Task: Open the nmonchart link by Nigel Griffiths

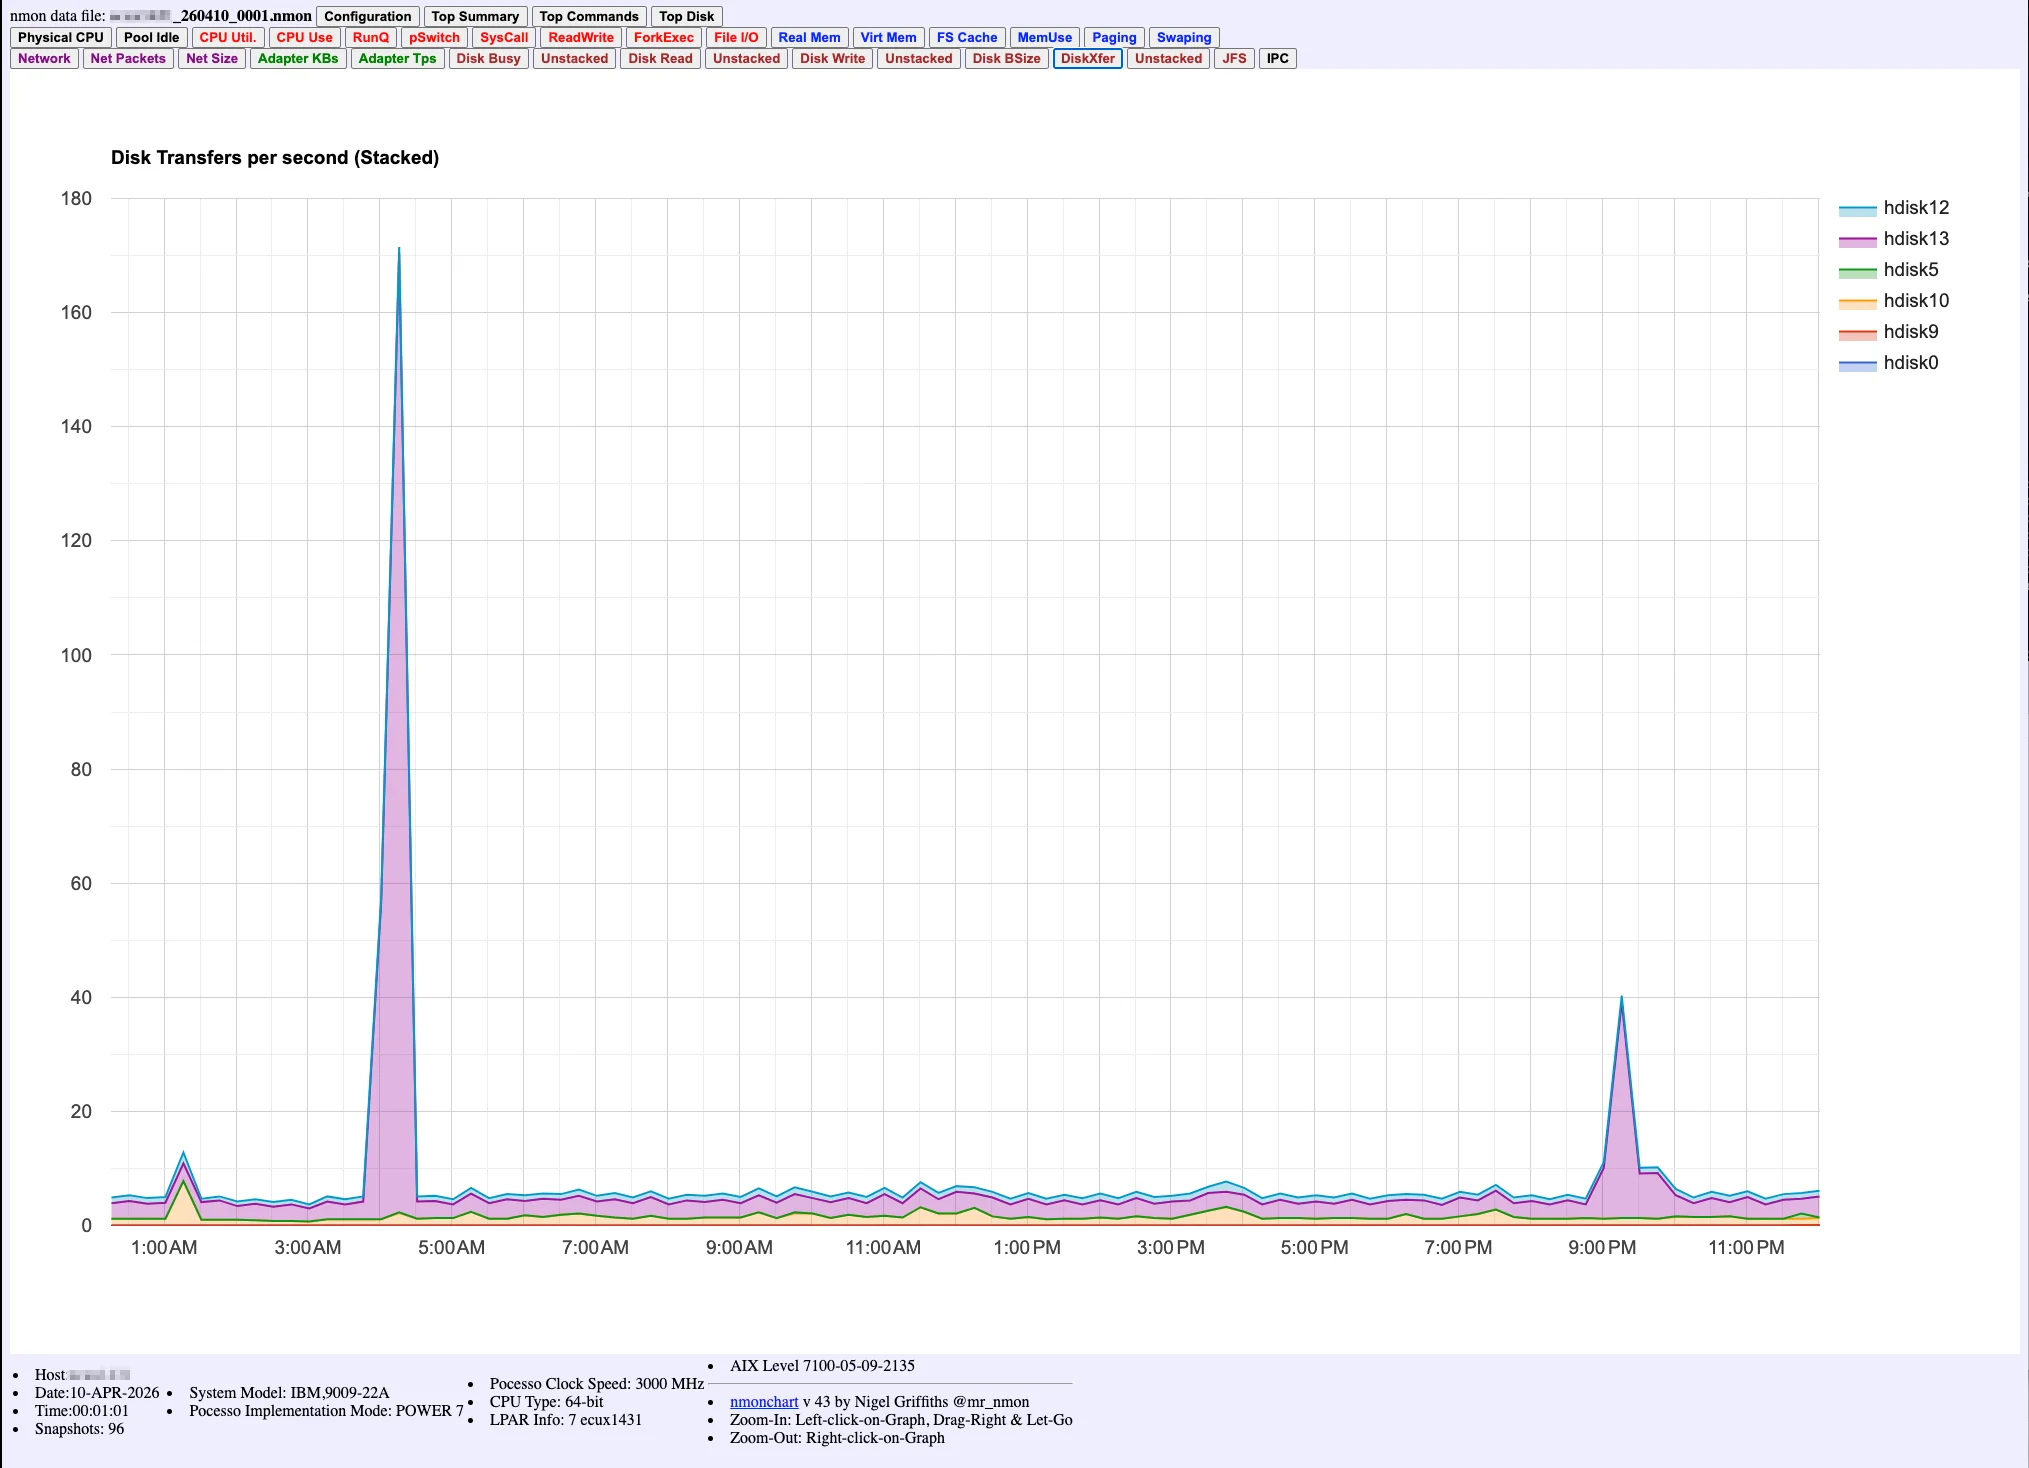Action: [763, 1401]
